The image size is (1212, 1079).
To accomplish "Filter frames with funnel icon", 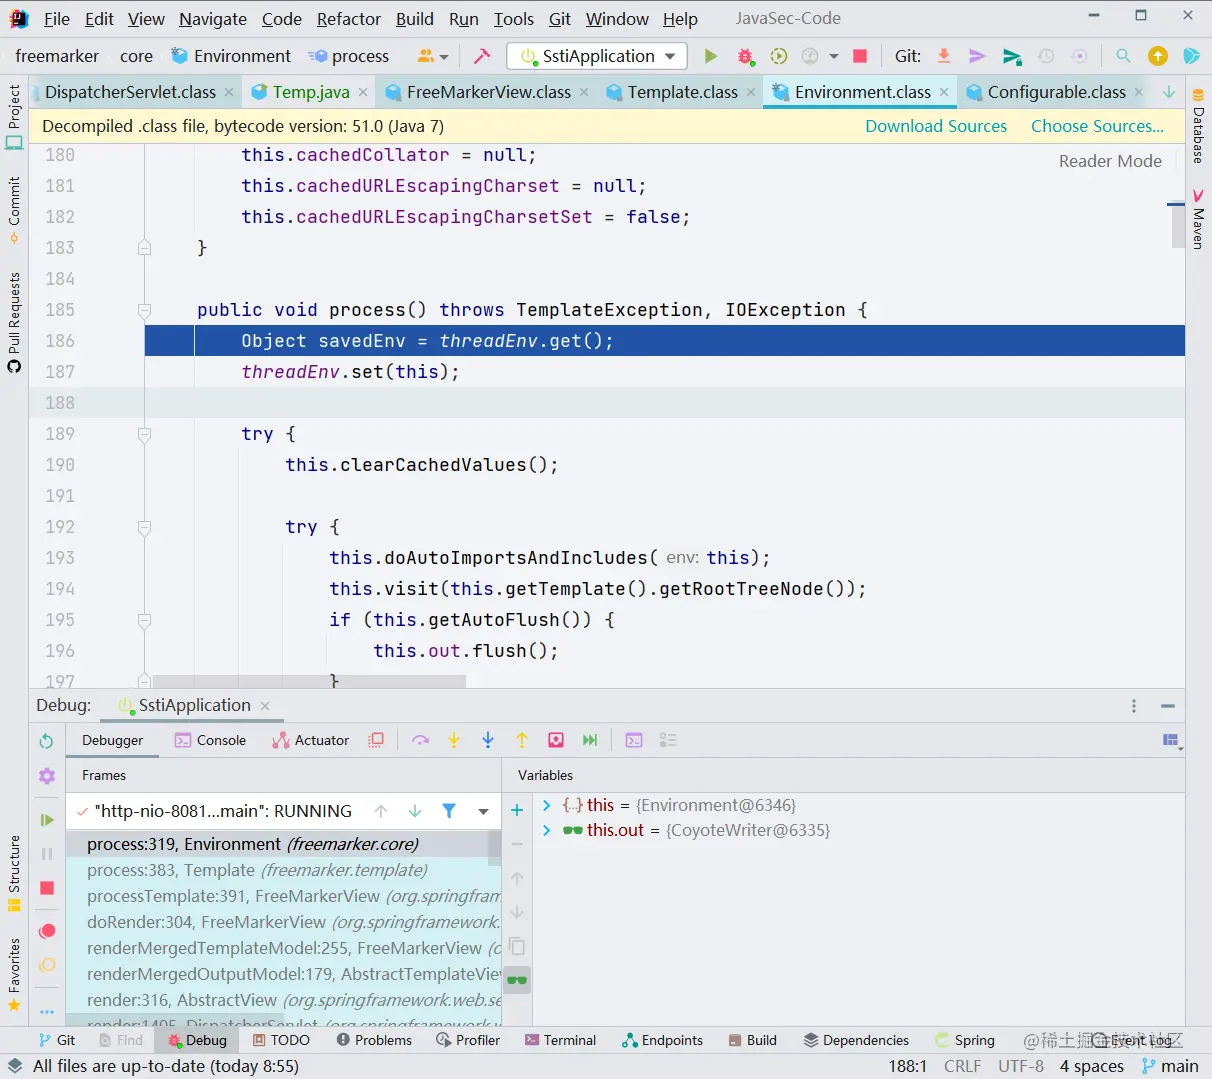I will point(449,811).
